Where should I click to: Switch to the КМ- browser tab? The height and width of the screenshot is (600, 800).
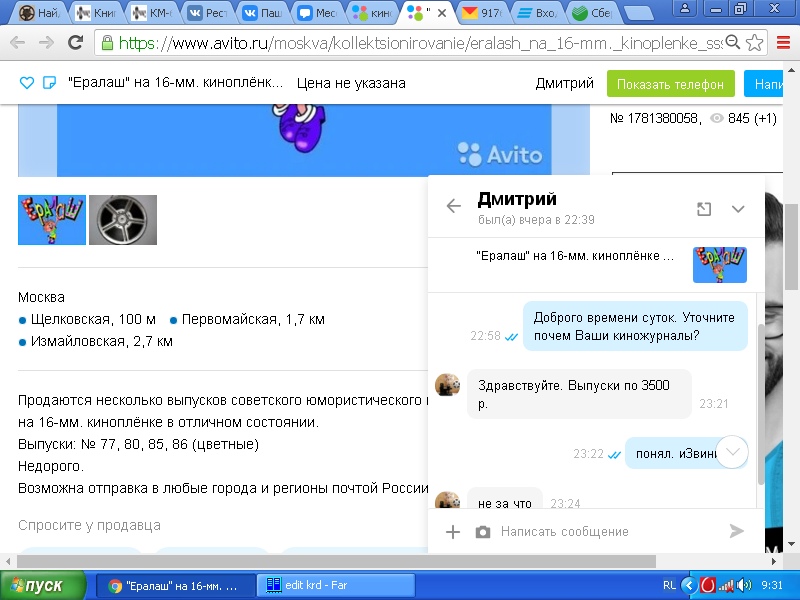click(152, 13)
